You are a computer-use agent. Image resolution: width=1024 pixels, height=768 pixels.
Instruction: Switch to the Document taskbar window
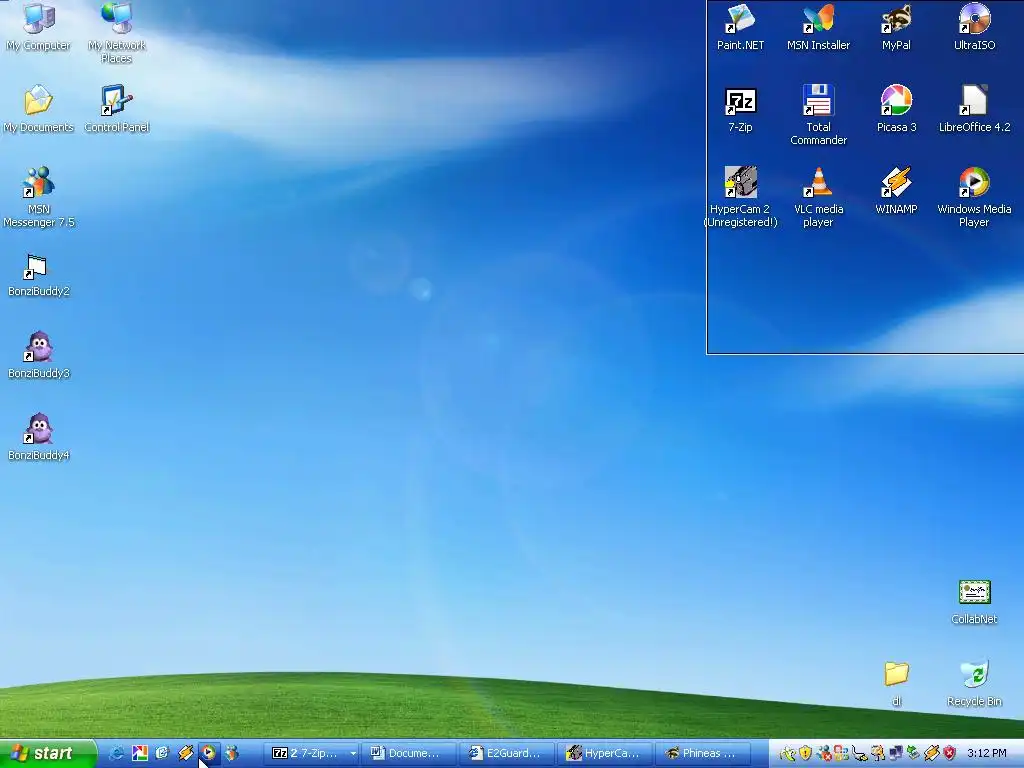[409, 753]
